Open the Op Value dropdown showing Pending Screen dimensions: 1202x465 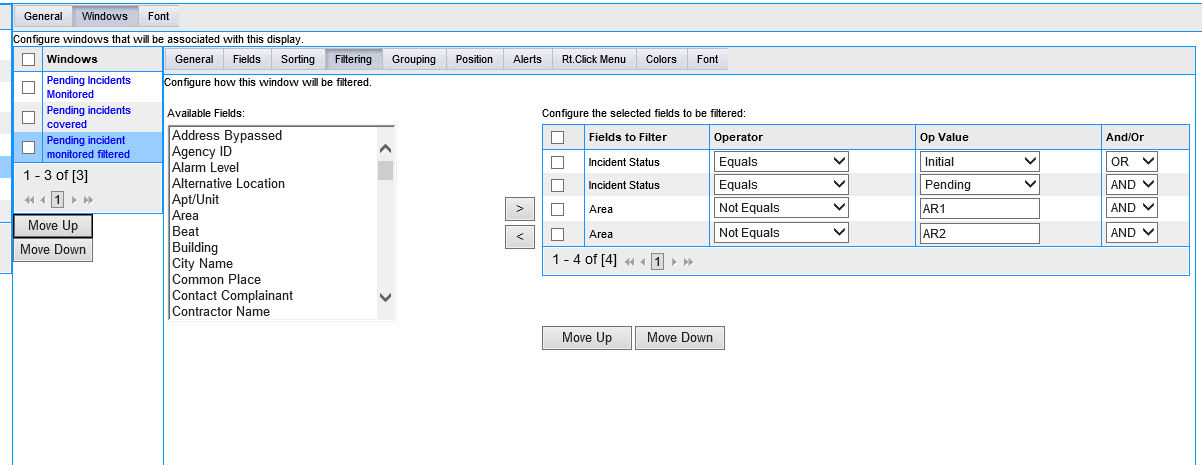980,184
